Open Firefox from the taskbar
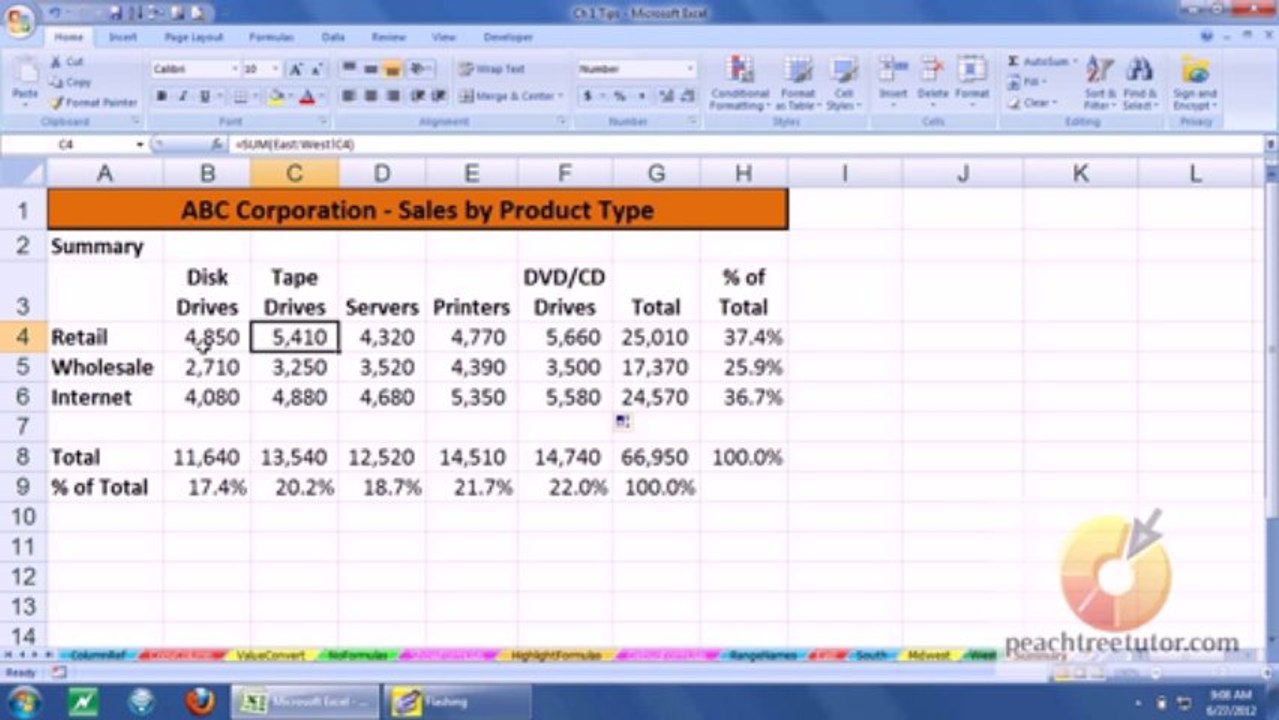1279x720 pixels. [x=199, y=700]
